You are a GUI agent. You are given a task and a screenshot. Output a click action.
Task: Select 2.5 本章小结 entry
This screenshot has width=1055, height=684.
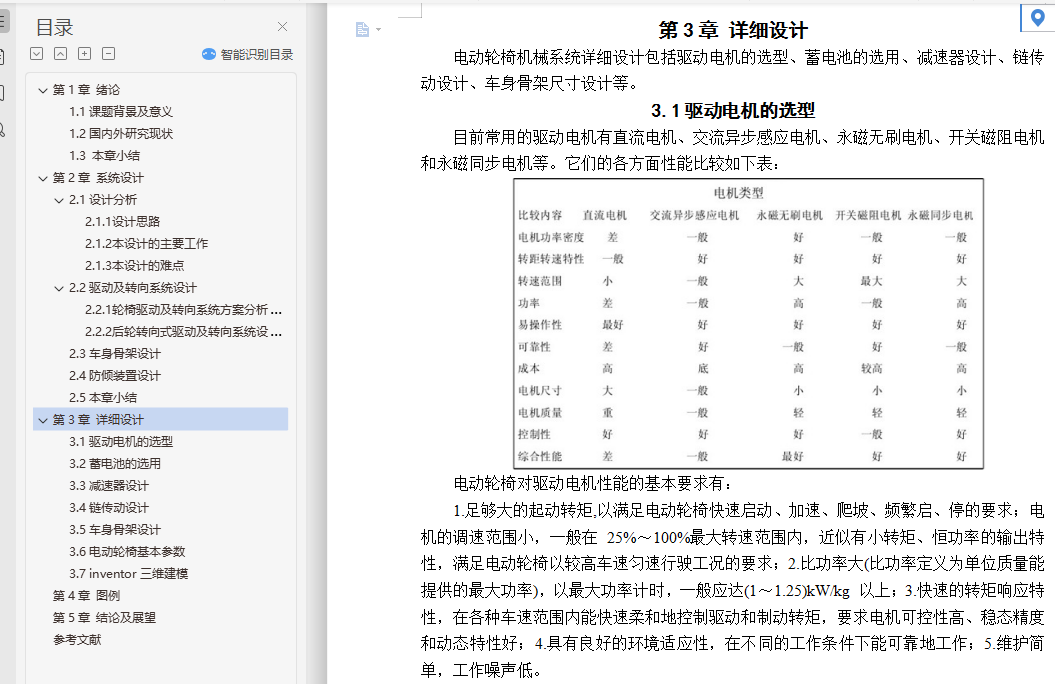(x=103, y=398)
